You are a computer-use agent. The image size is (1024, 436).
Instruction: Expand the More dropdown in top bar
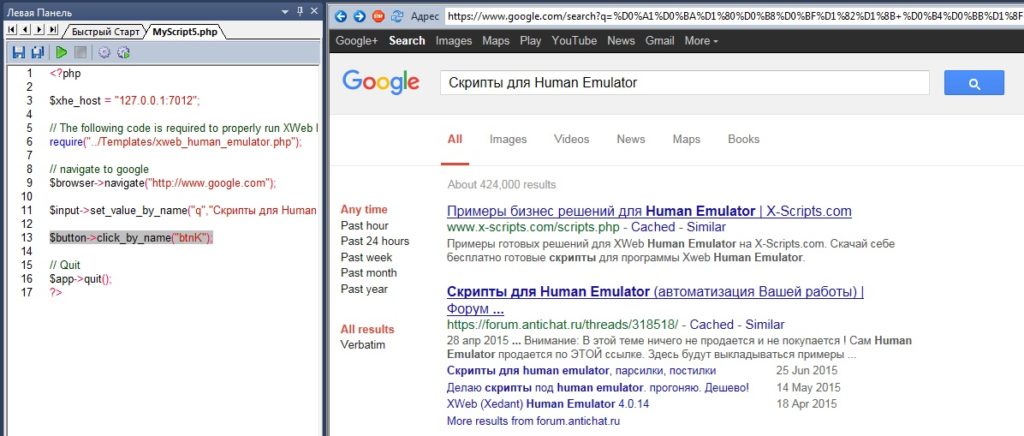pos(701,40)
